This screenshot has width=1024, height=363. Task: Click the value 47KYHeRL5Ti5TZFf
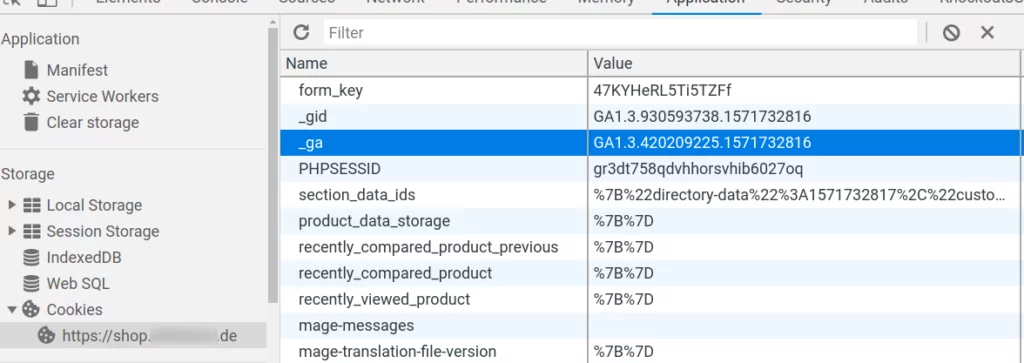(x=663, y=90)
